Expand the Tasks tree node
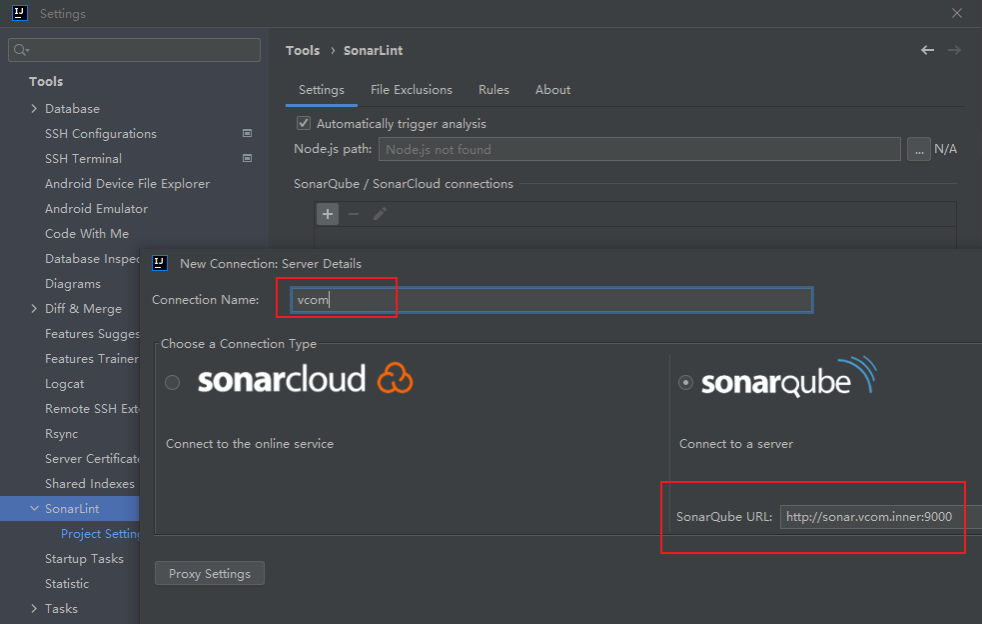 (34, 608)
